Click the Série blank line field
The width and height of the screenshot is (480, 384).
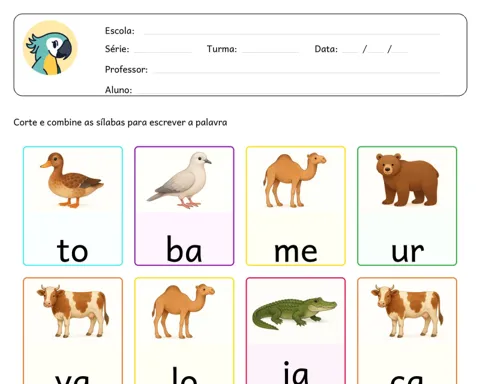point(163,50)
